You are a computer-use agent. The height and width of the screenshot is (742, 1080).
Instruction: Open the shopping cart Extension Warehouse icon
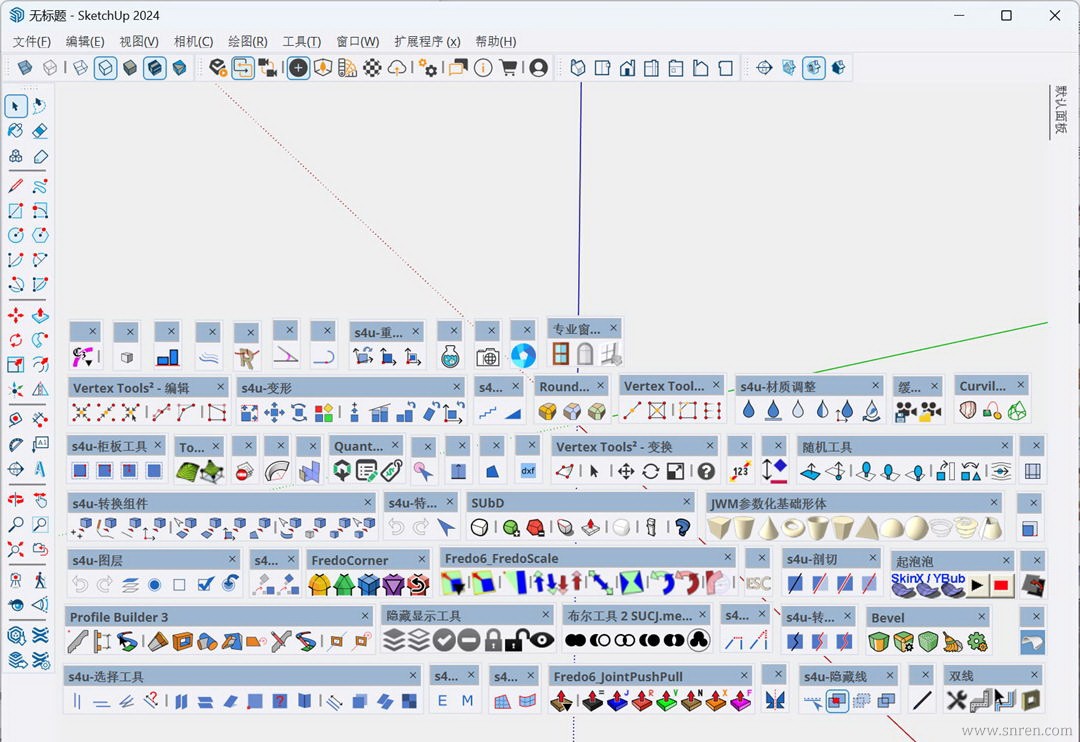[508, 68]
